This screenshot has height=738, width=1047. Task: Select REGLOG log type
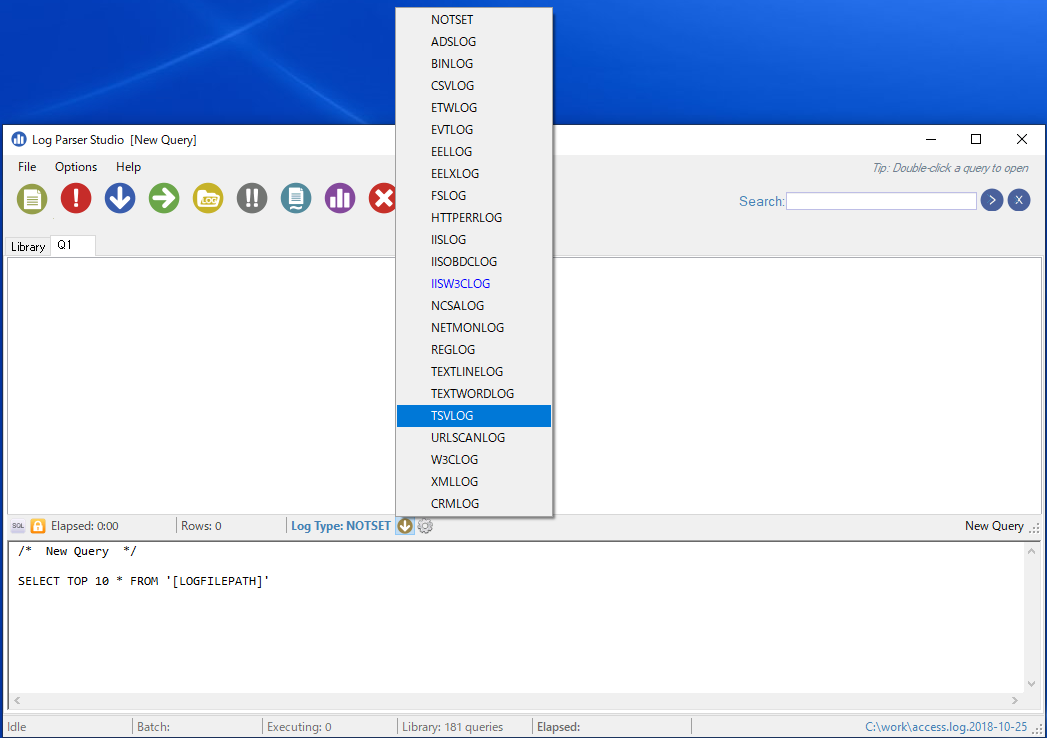(x=474, y=351)
